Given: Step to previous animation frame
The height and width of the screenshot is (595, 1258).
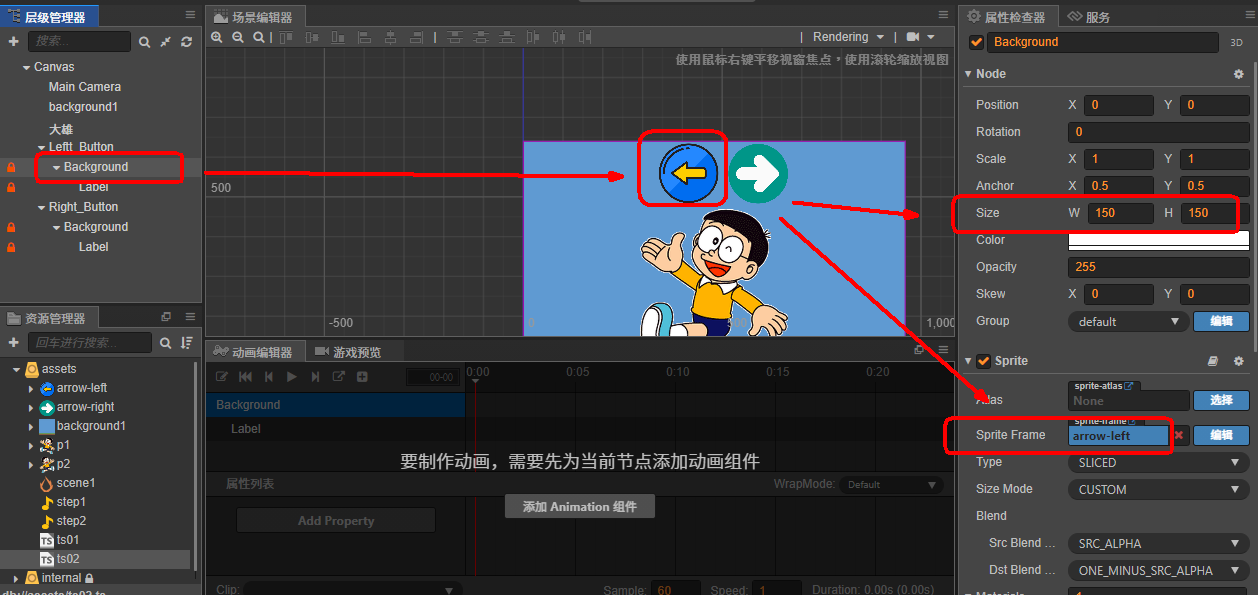Looking at the screenshot, I should pos(269,377).
